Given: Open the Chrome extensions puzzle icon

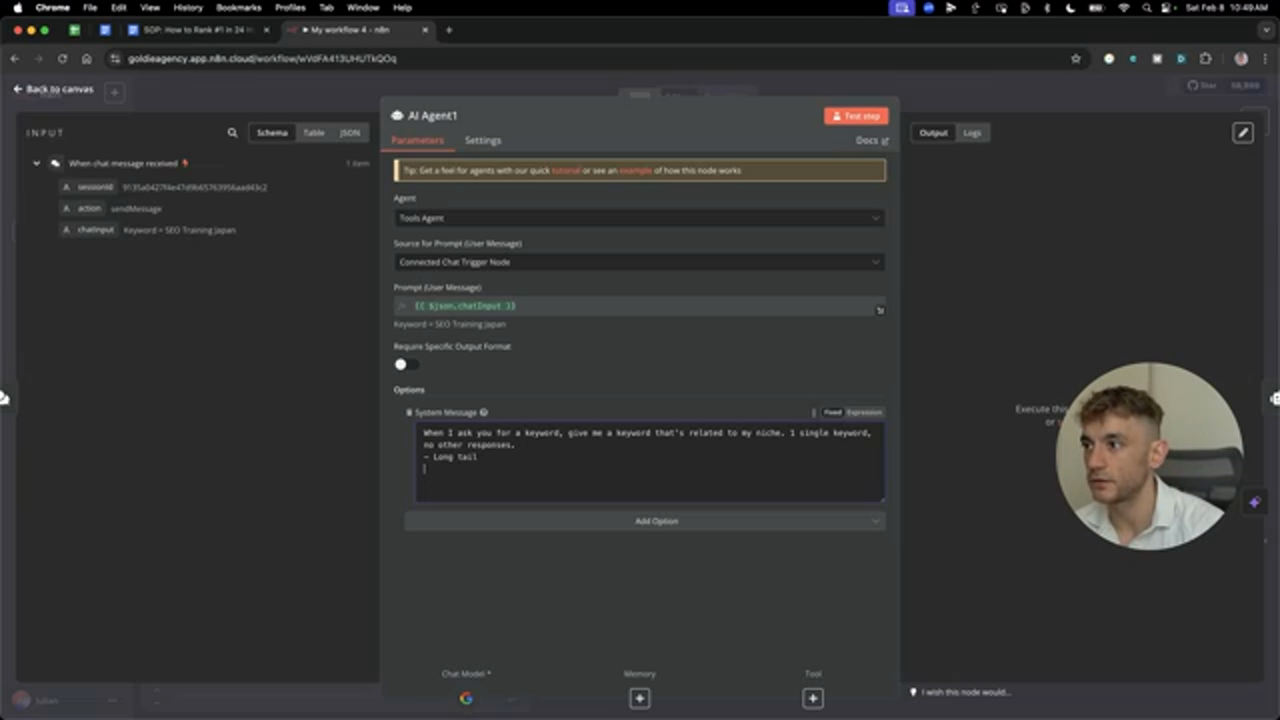Looking at the screenshot, I should (1205, 59).
